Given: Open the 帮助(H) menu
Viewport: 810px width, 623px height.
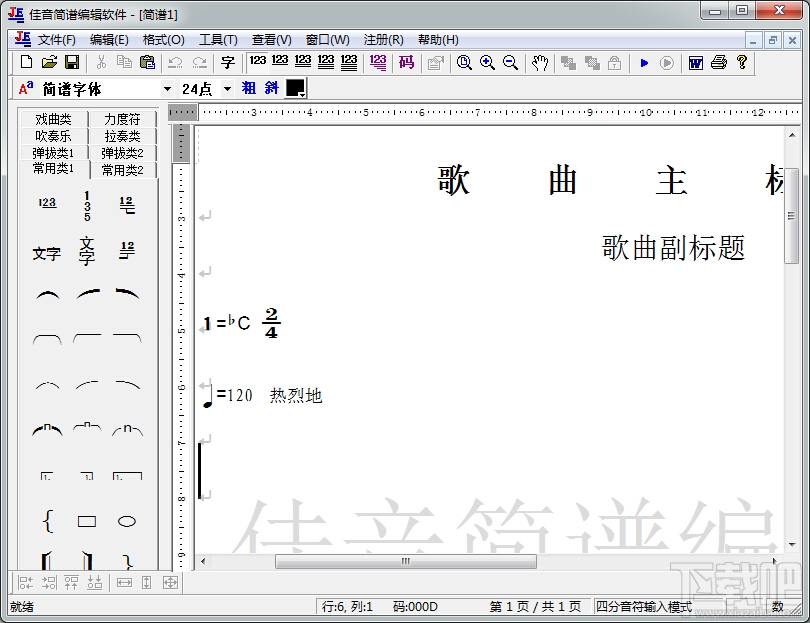Looking at the screenshot, I should coord(438,40).
